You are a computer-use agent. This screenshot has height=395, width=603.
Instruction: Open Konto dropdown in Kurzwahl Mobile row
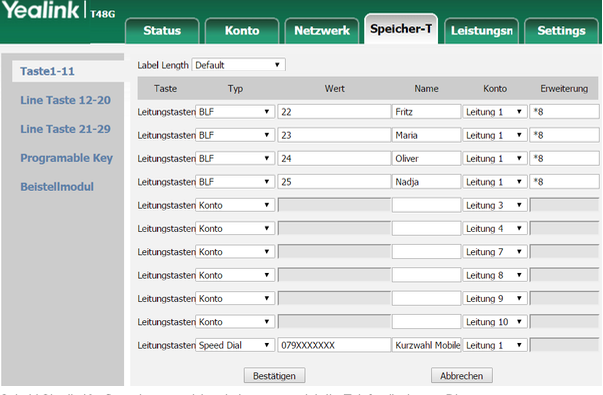495,345
